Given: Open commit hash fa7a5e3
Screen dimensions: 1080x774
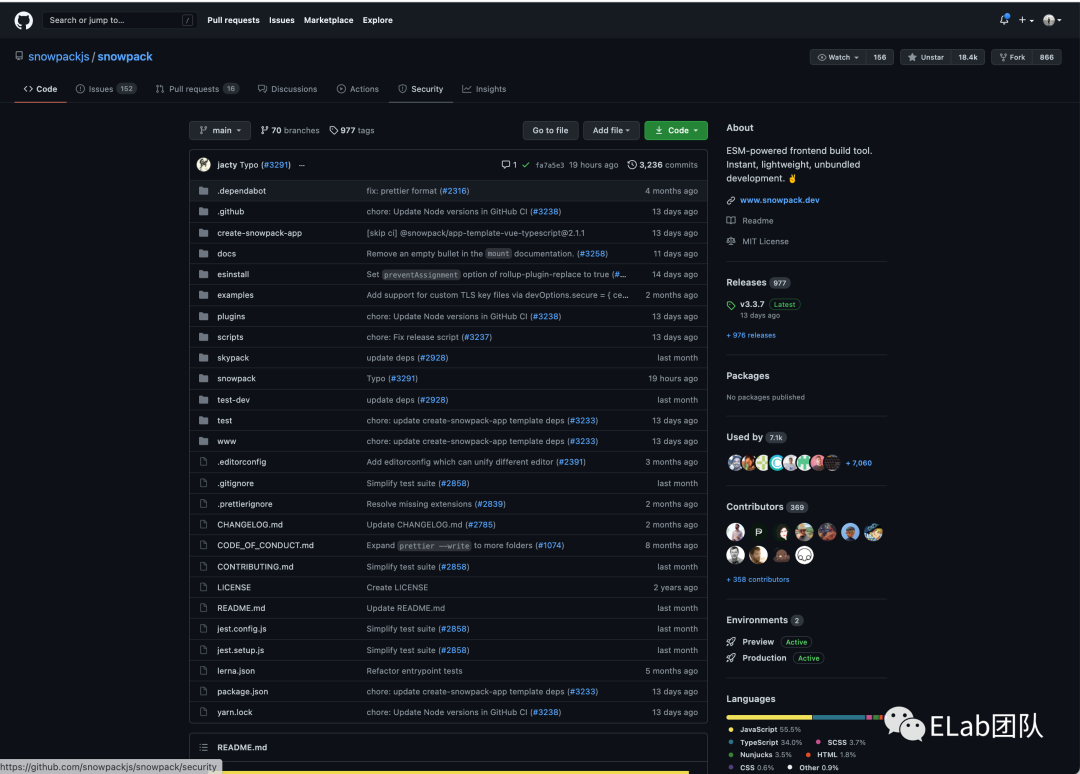Looking at the screenshot, I should pos(550,165).
